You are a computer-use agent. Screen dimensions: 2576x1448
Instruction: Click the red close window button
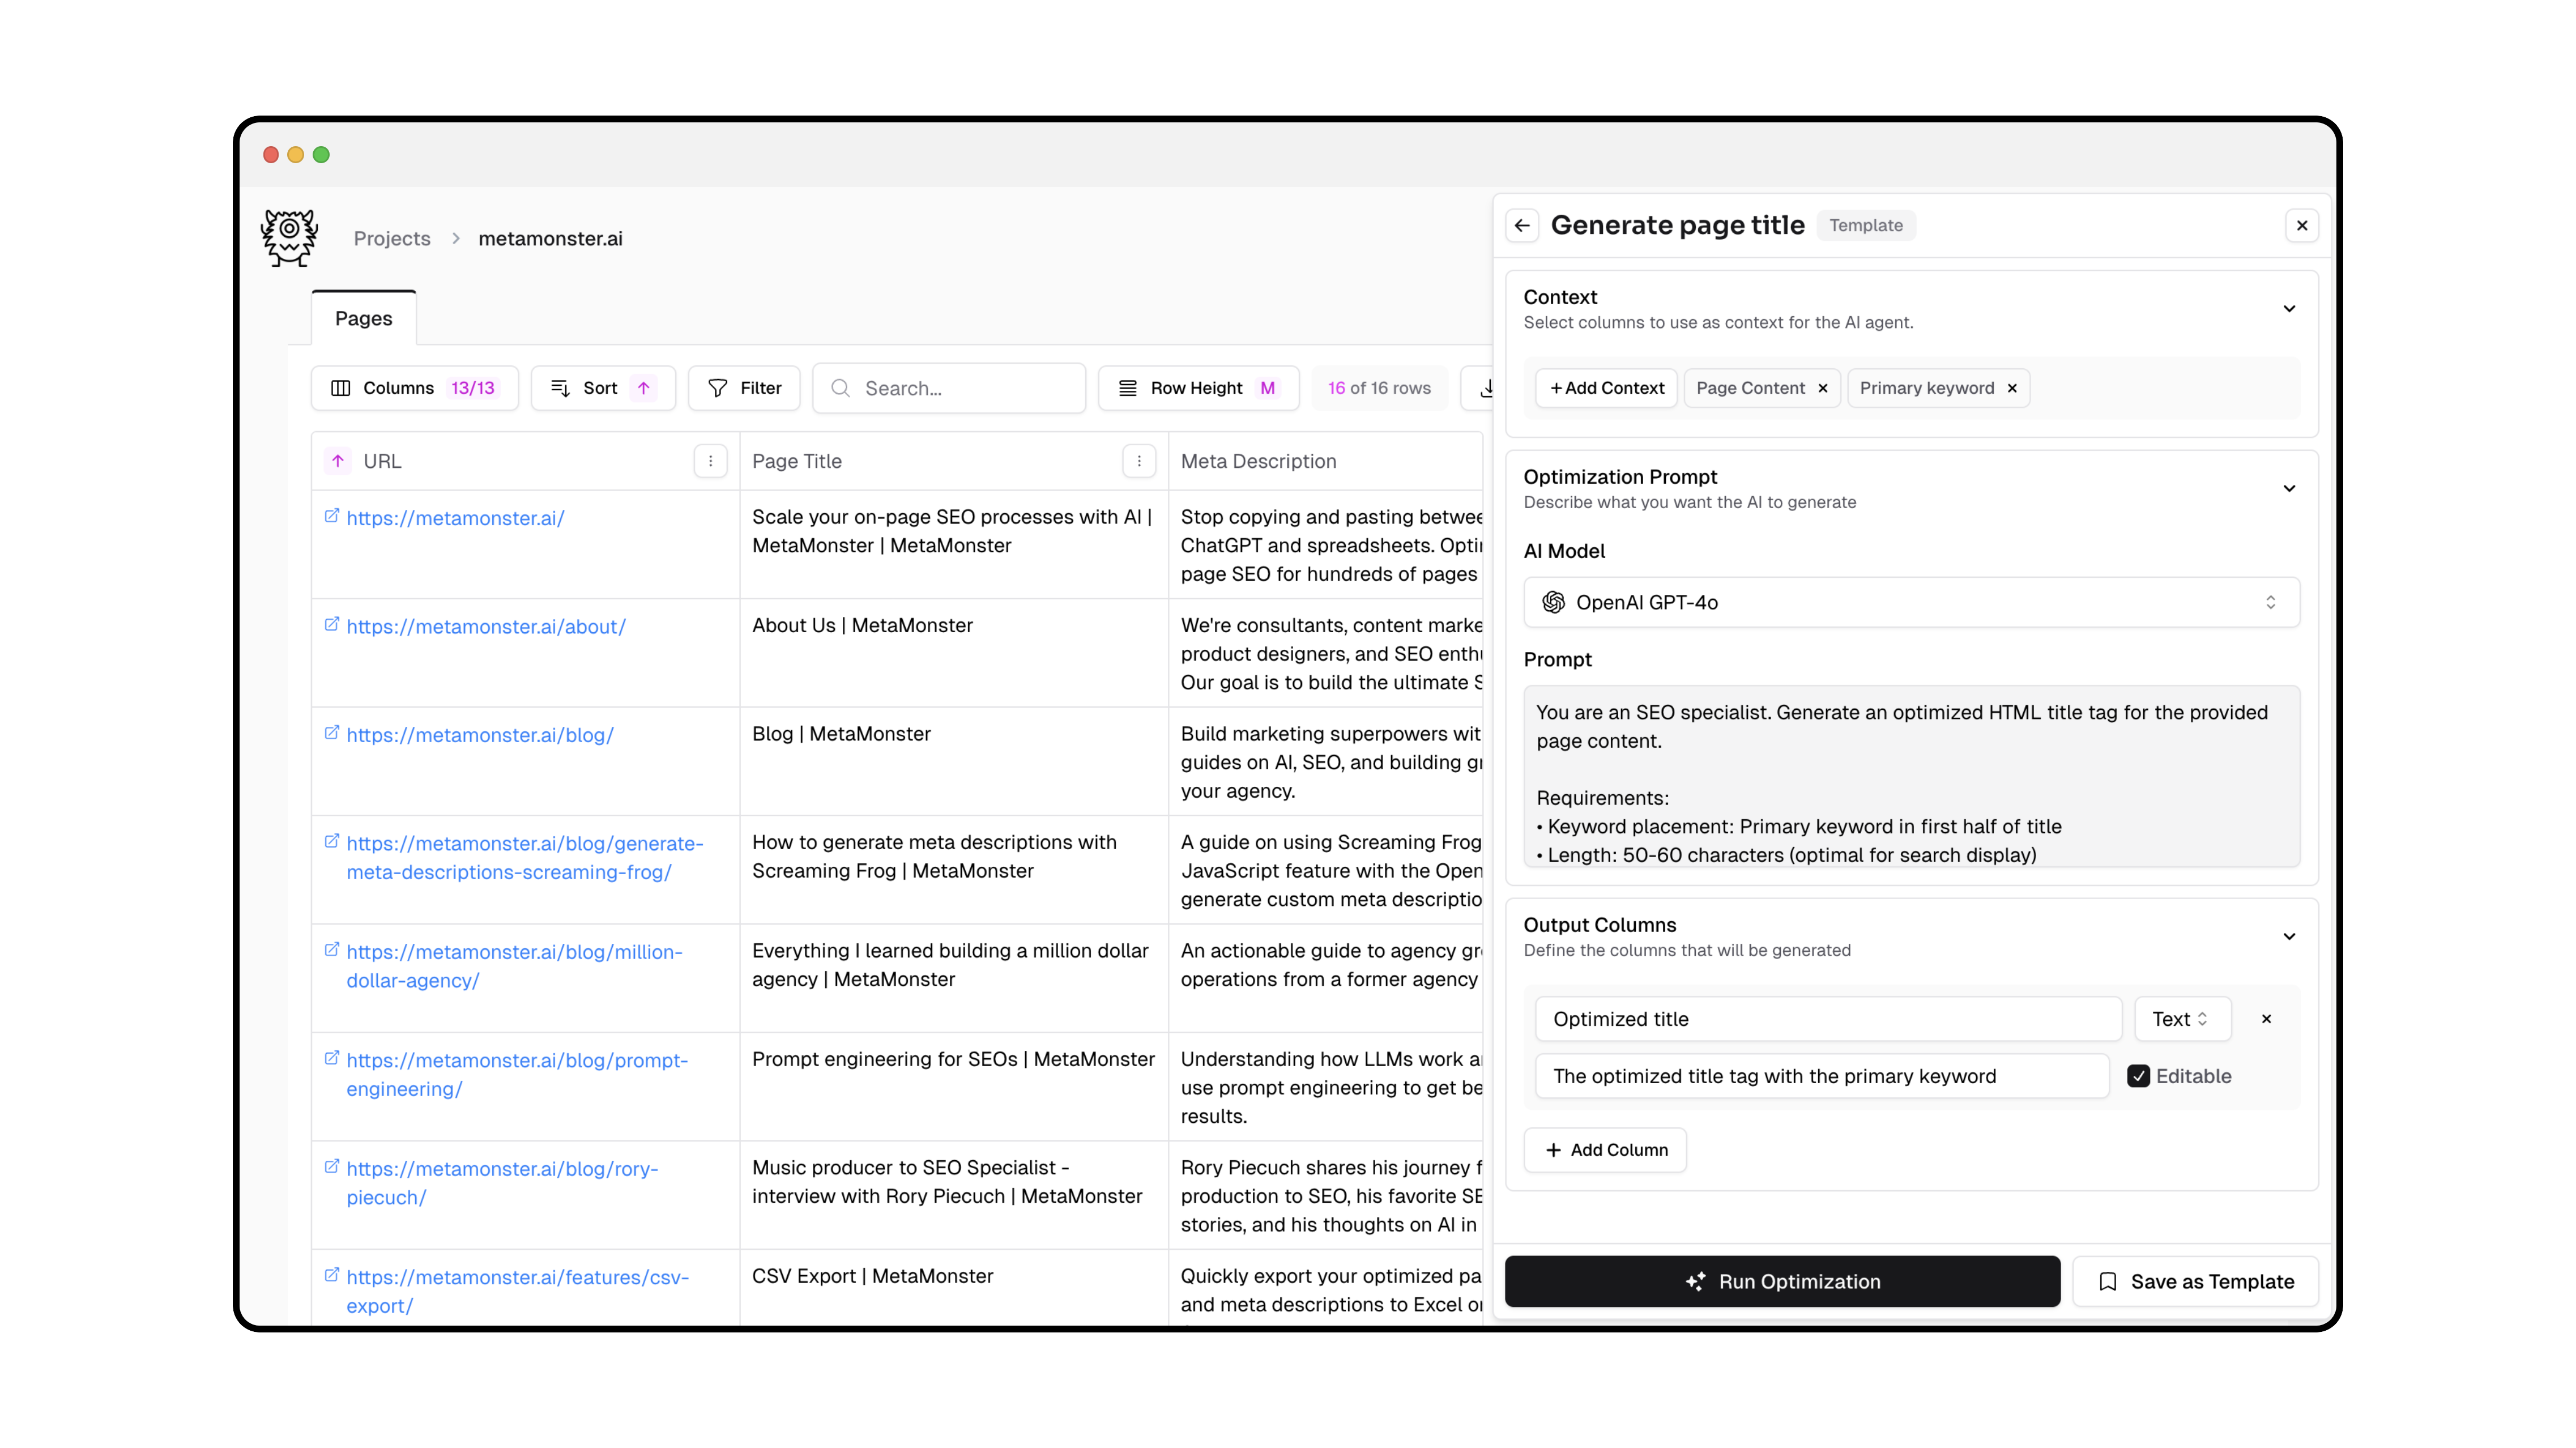[x=270, y=154]
